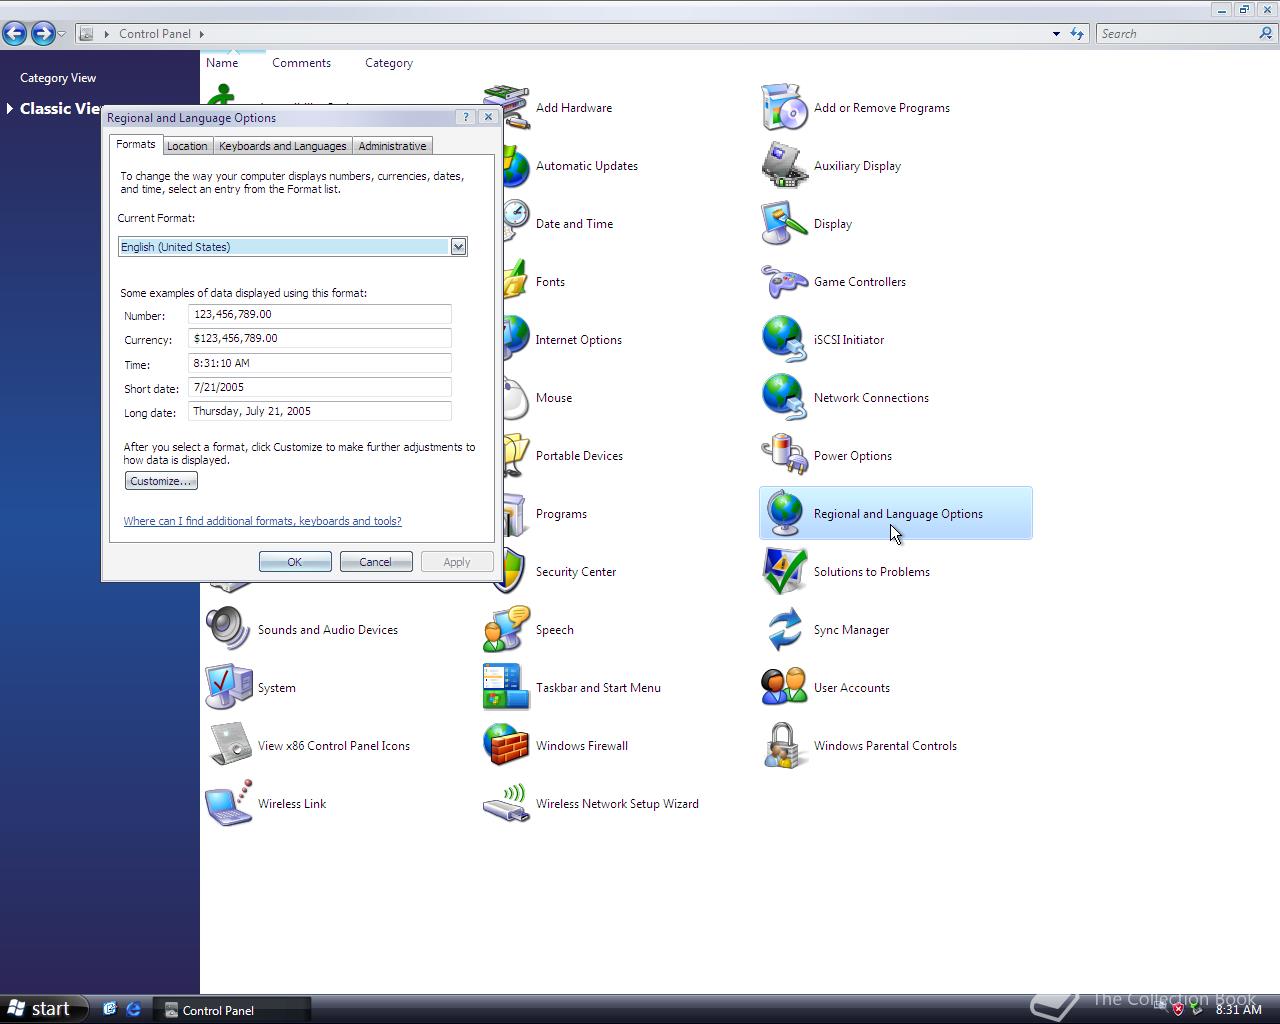This screenshot has height=1024, width=1280.
Task: Open the Add Hardware icon
Action: pos(506,108)
